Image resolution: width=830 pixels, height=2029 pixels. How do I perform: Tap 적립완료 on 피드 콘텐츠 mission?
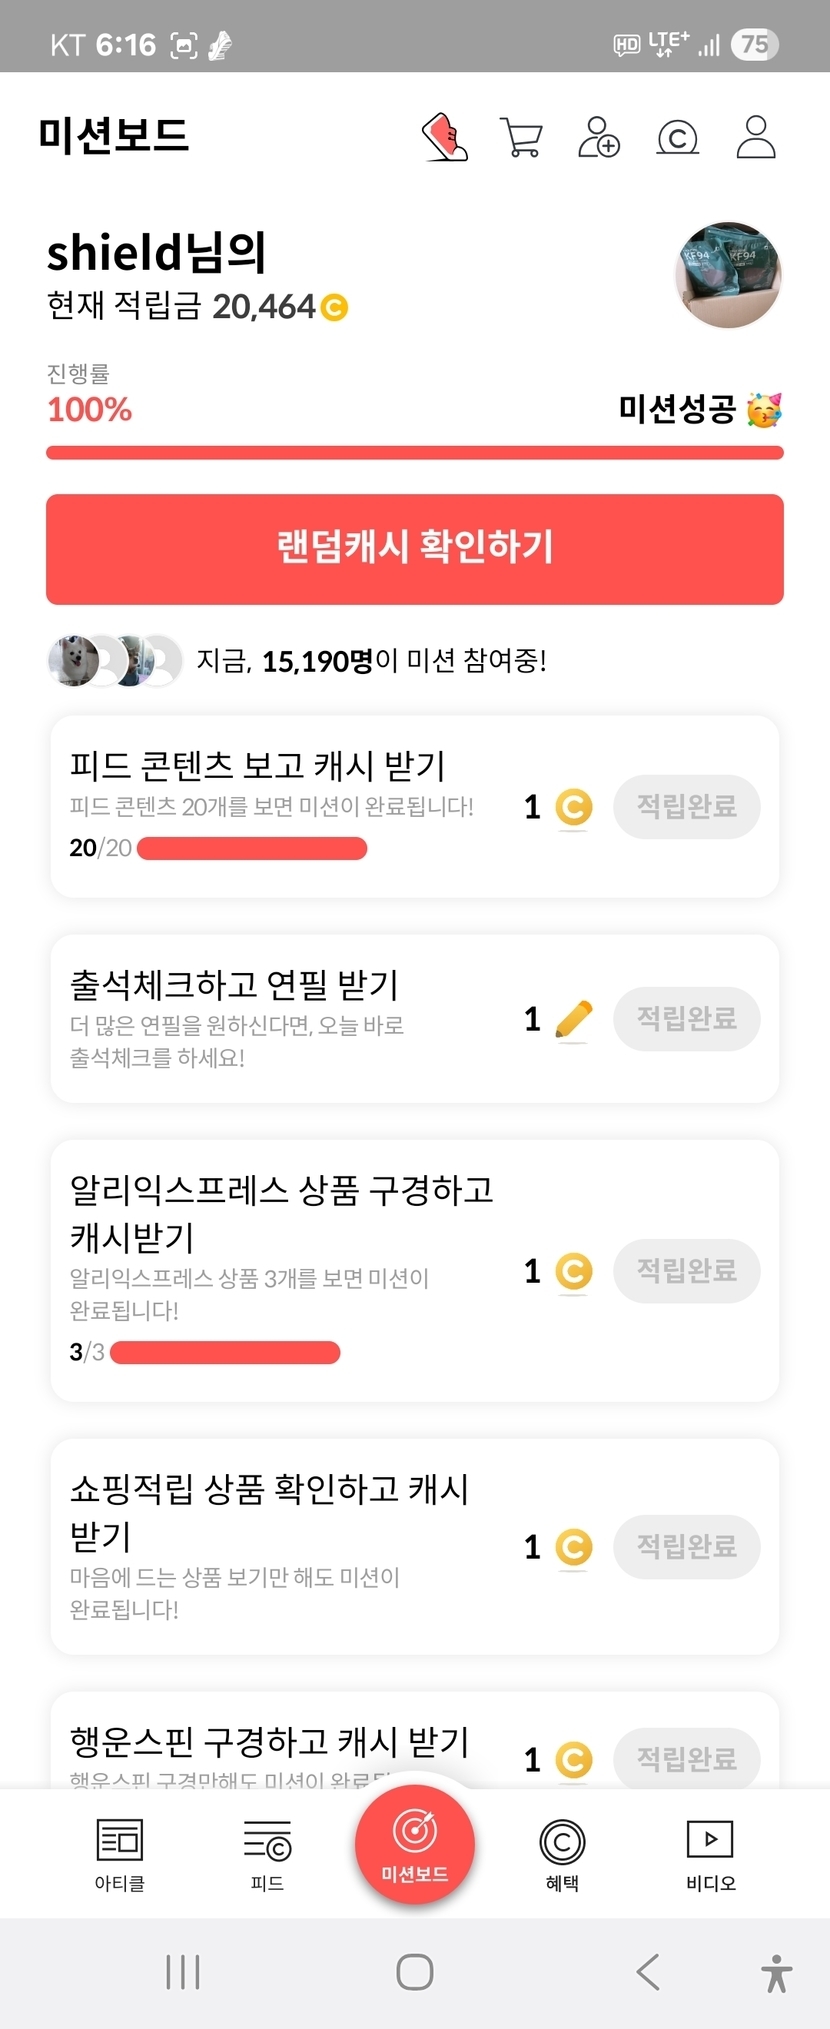click(687, 807)
